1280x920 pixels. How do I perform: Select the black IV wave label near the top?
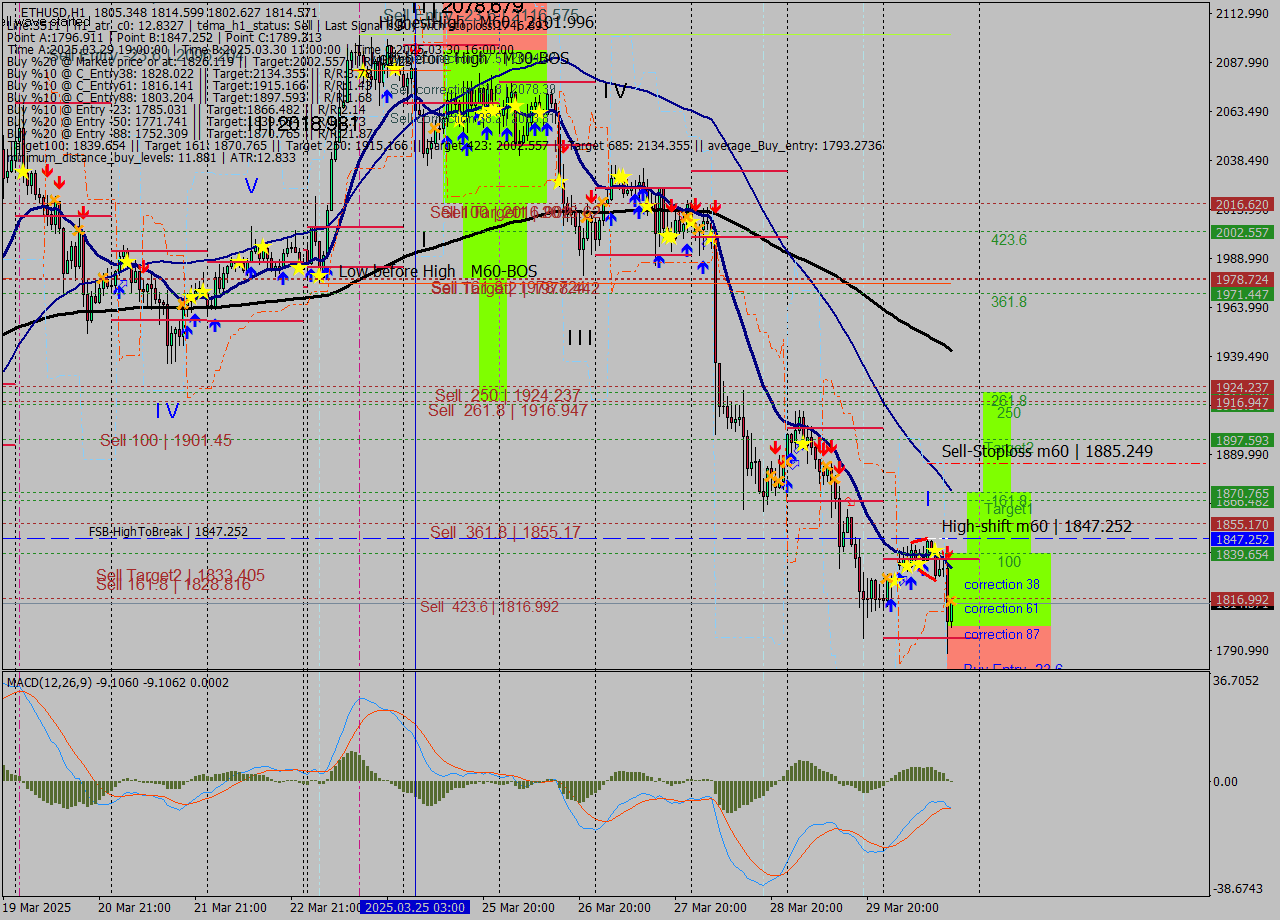(x=615, y=91)
